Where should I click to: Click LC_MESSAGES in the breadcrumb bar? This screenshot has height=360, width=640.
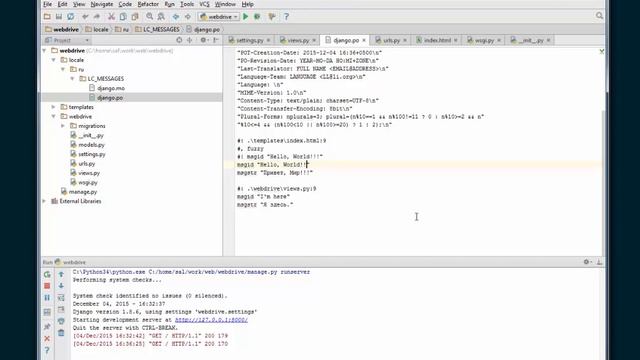coord(161,29)
